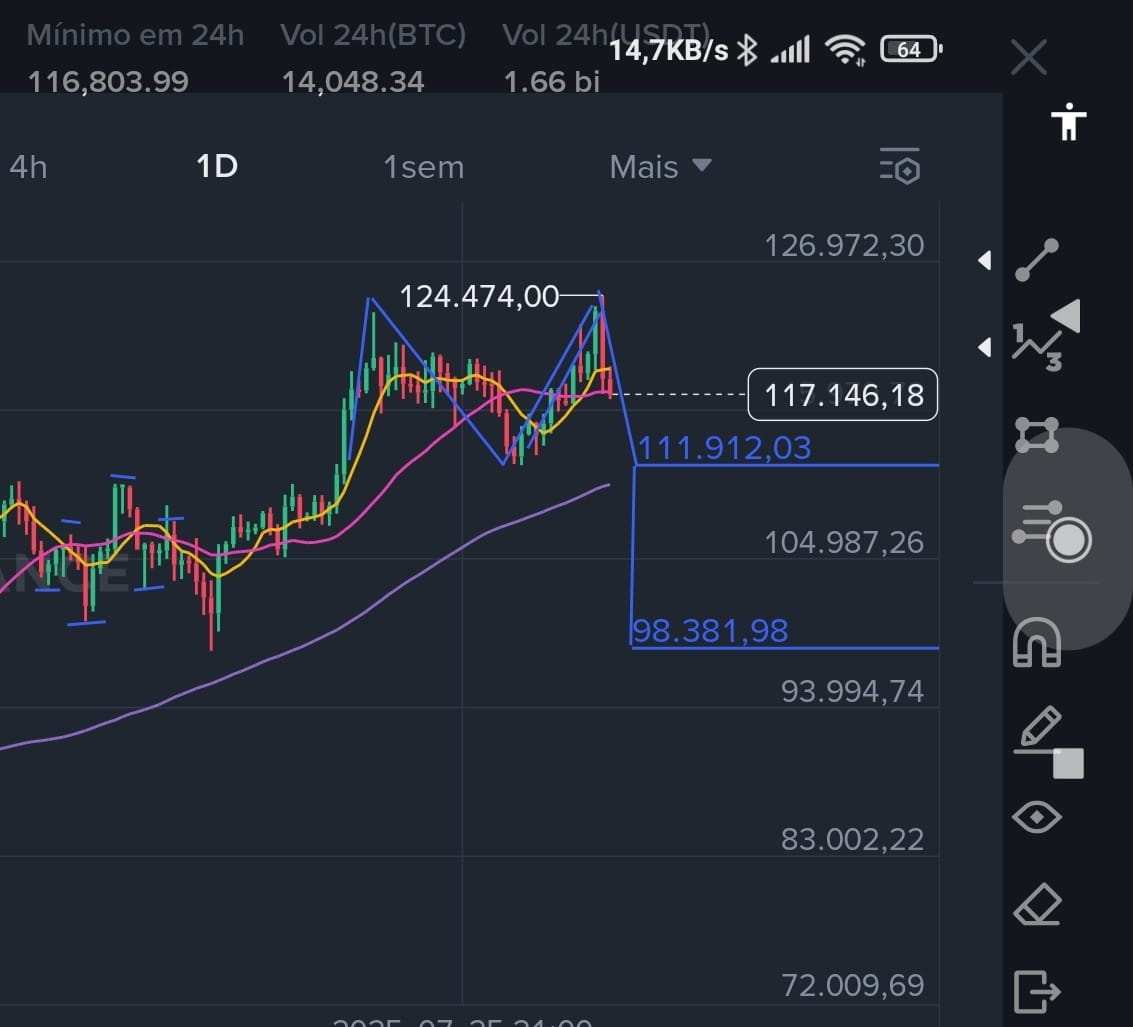Screen dimensions: 1133x1027
Task: Close the drawing toolbar with the X
Action: pos(1029,57)
